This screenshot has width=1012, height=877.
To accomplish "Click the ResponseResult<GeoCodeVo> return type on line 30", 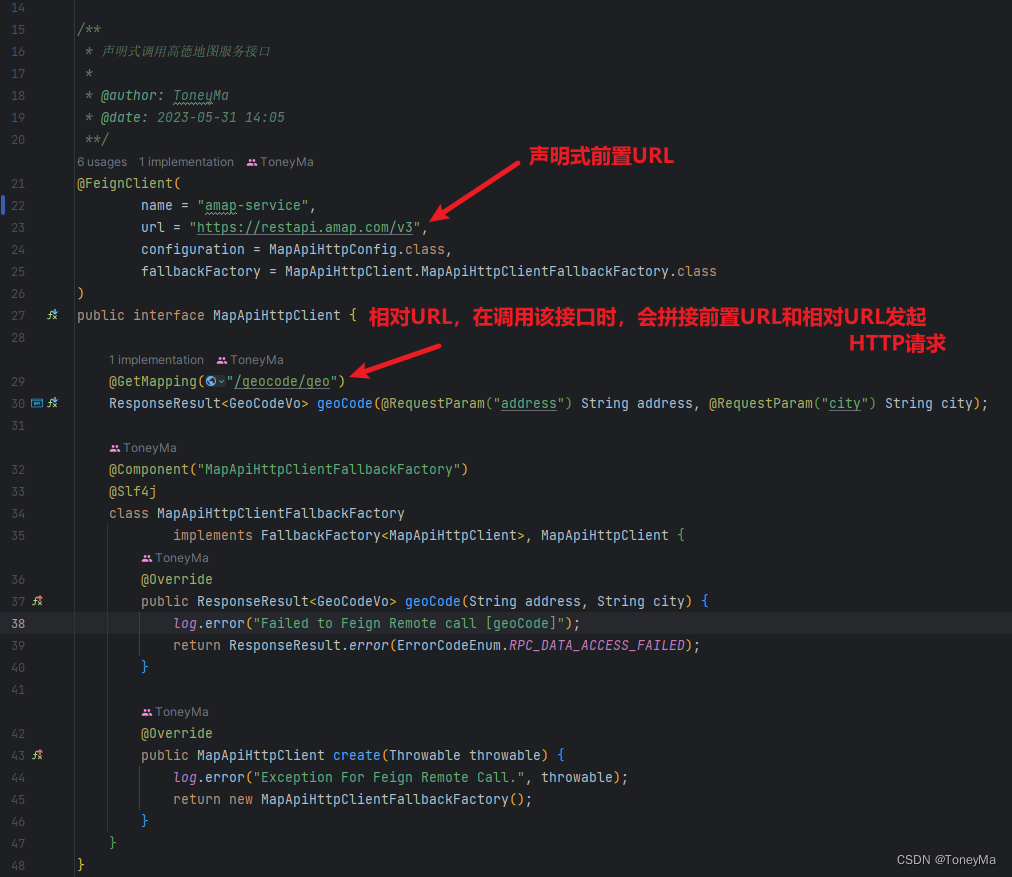I will pyautogui.click(x=208, y=403).
